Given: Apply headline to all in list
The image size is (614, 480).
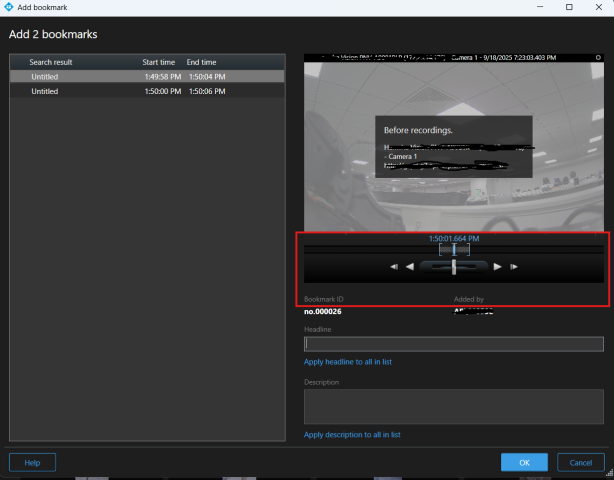Looking at the screenshot, I should 348,362.
